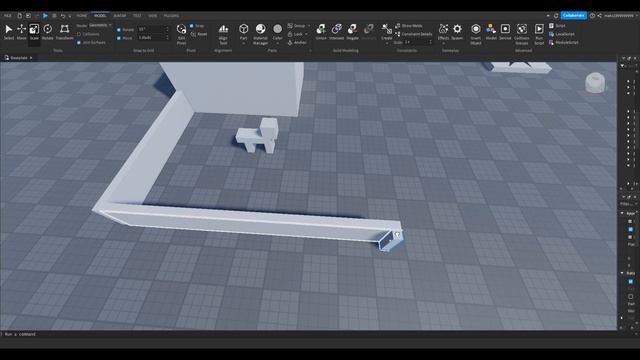Close the Baseplate document tab
The image size is (640, 360).
(x=31, y=58)
